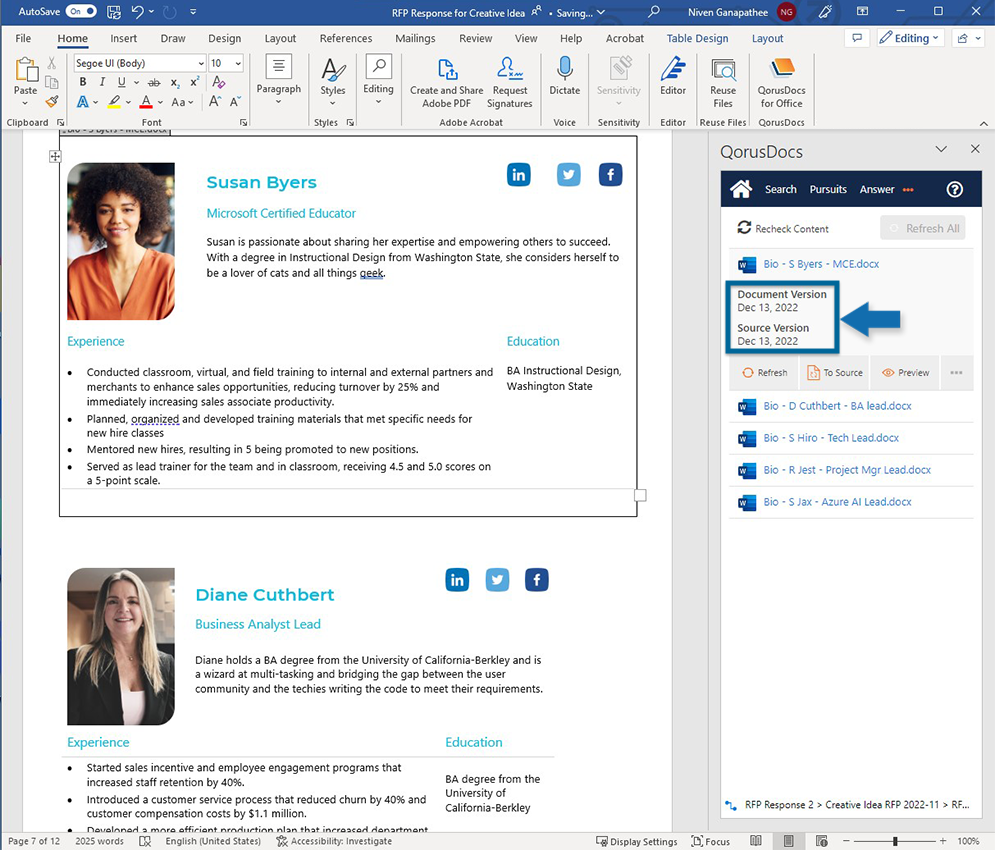Open the font size dropdown
This screenshot has height=856, width=995.
click(238, 63)
